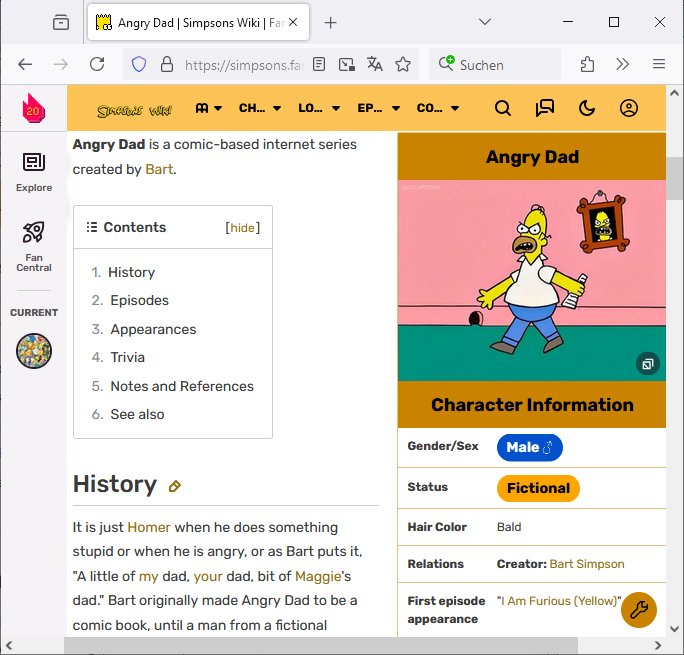The width and height of the screenshot is (684, 655).
Task: Open I Am Furious (Yellow) episode link
Action: coord(559,601)
